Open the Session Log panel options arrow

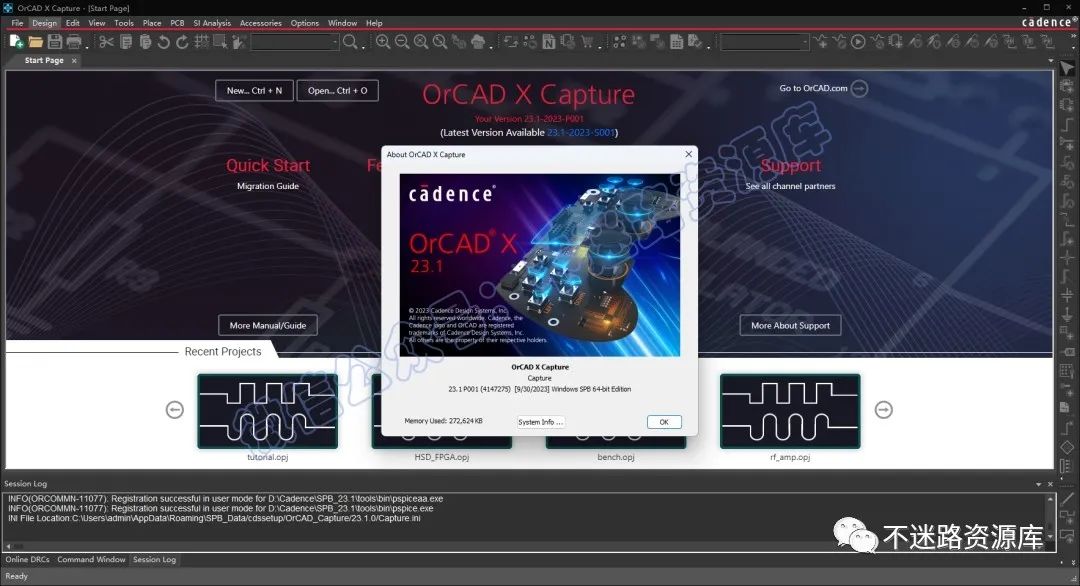point(1038,484)
